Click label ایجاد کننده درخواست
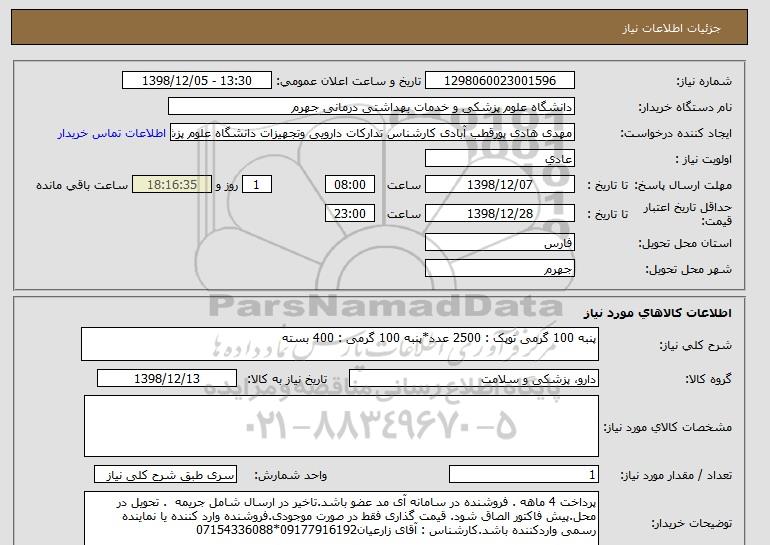The image size is (770, 545). (x=676, y=134)
